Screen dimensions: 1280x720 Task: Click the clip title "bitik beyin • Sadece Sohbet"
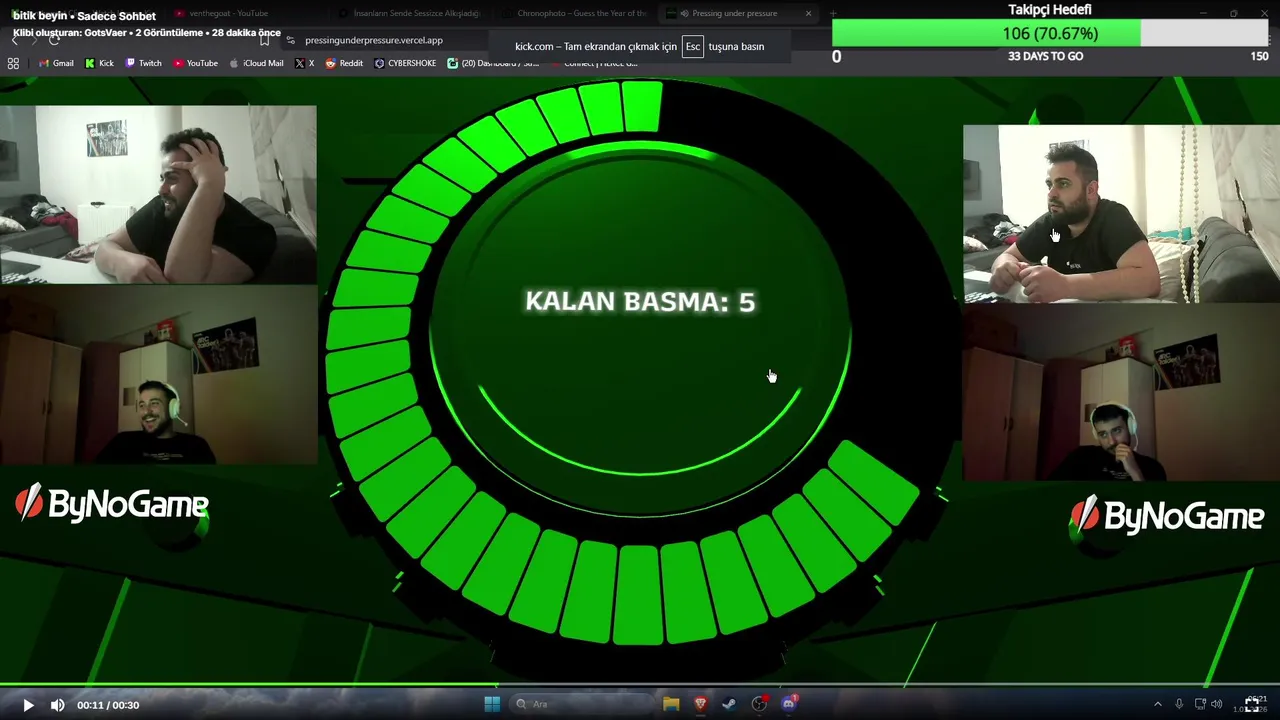pyautogui.click(x=84, y=16)
